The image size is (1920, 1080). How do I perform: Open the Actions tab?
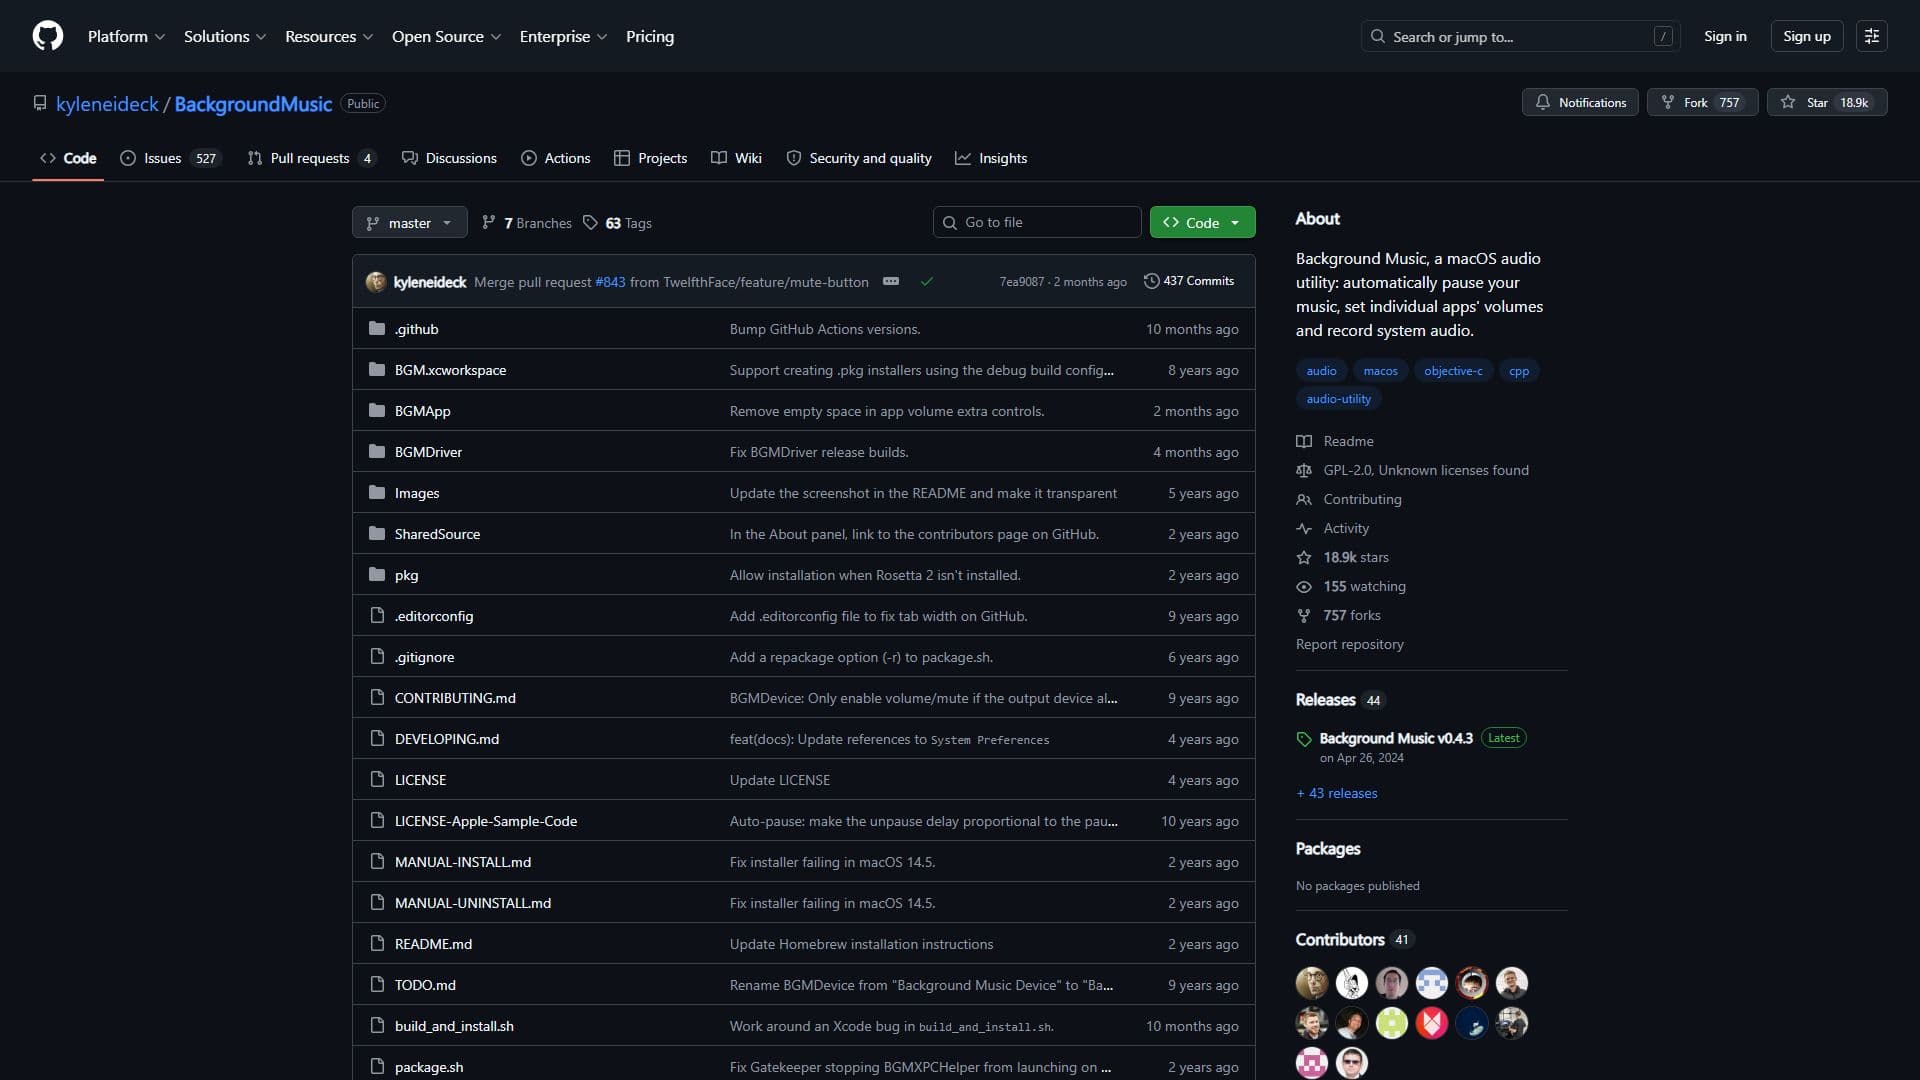click(x=556, y=158)
